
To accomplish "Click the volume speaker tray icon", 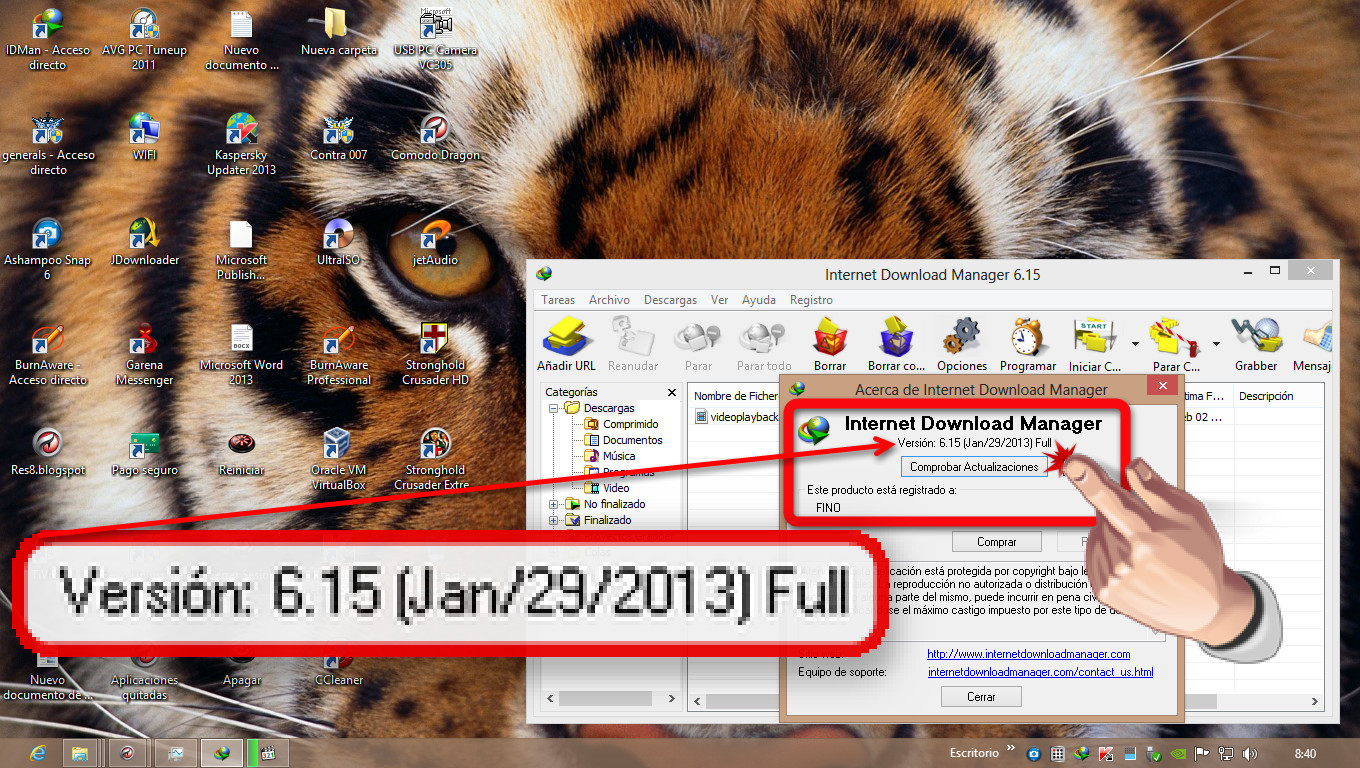I will click(1248, 752).
